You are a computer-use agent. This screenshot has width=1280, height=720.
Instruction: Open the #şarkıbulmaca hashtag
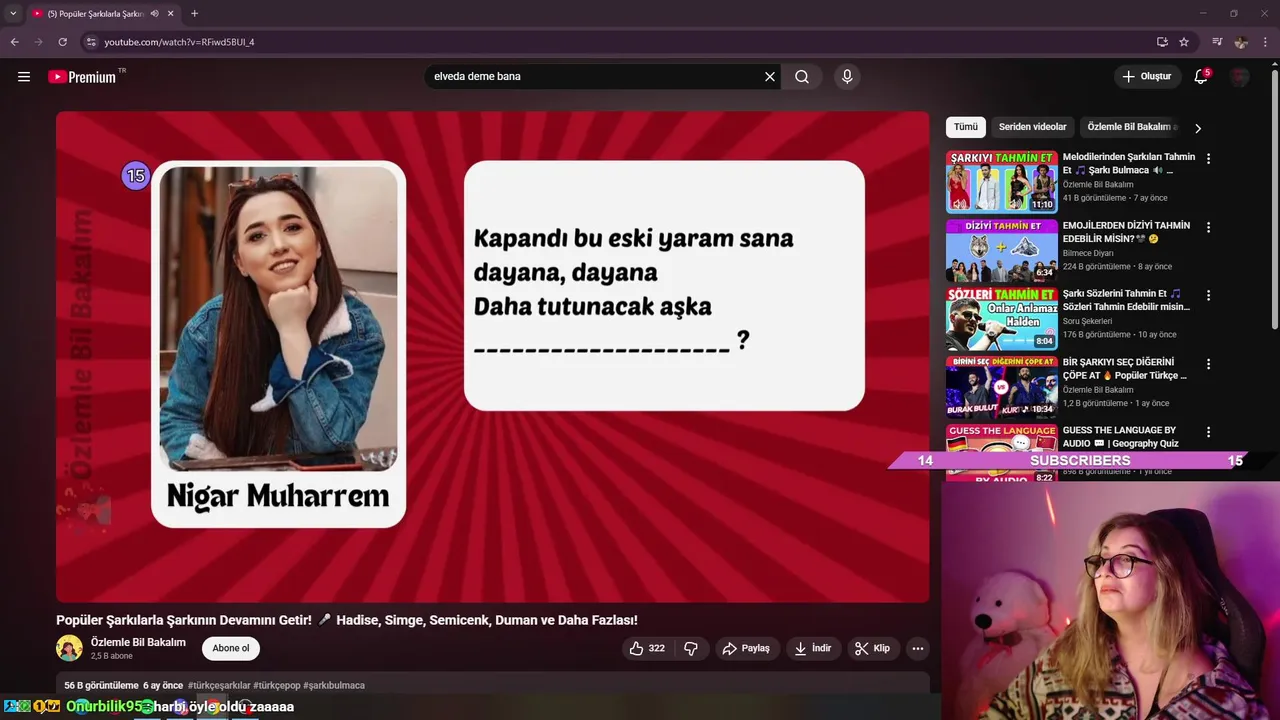click(334, 686)
